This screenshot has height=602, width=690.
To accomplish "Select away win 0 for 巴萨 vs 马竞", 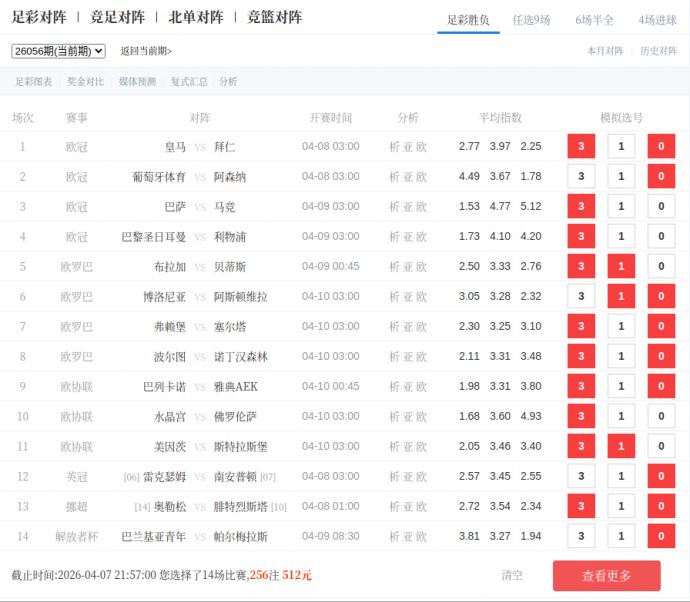I will 661,207.
